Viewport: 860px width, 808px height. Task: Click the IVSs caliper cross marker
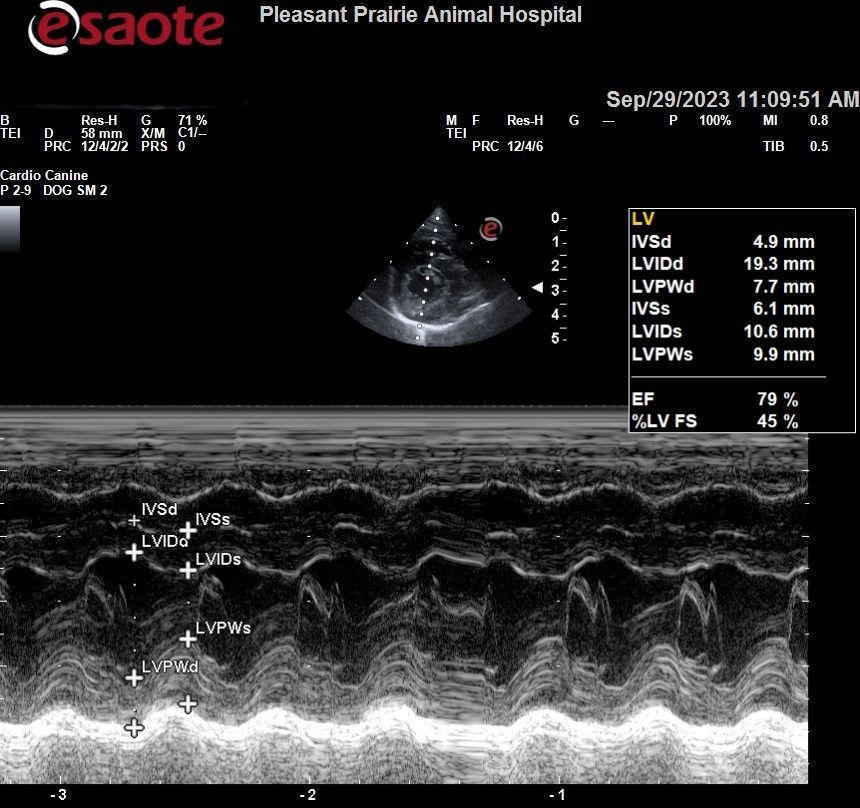click(x=187, y=530)
